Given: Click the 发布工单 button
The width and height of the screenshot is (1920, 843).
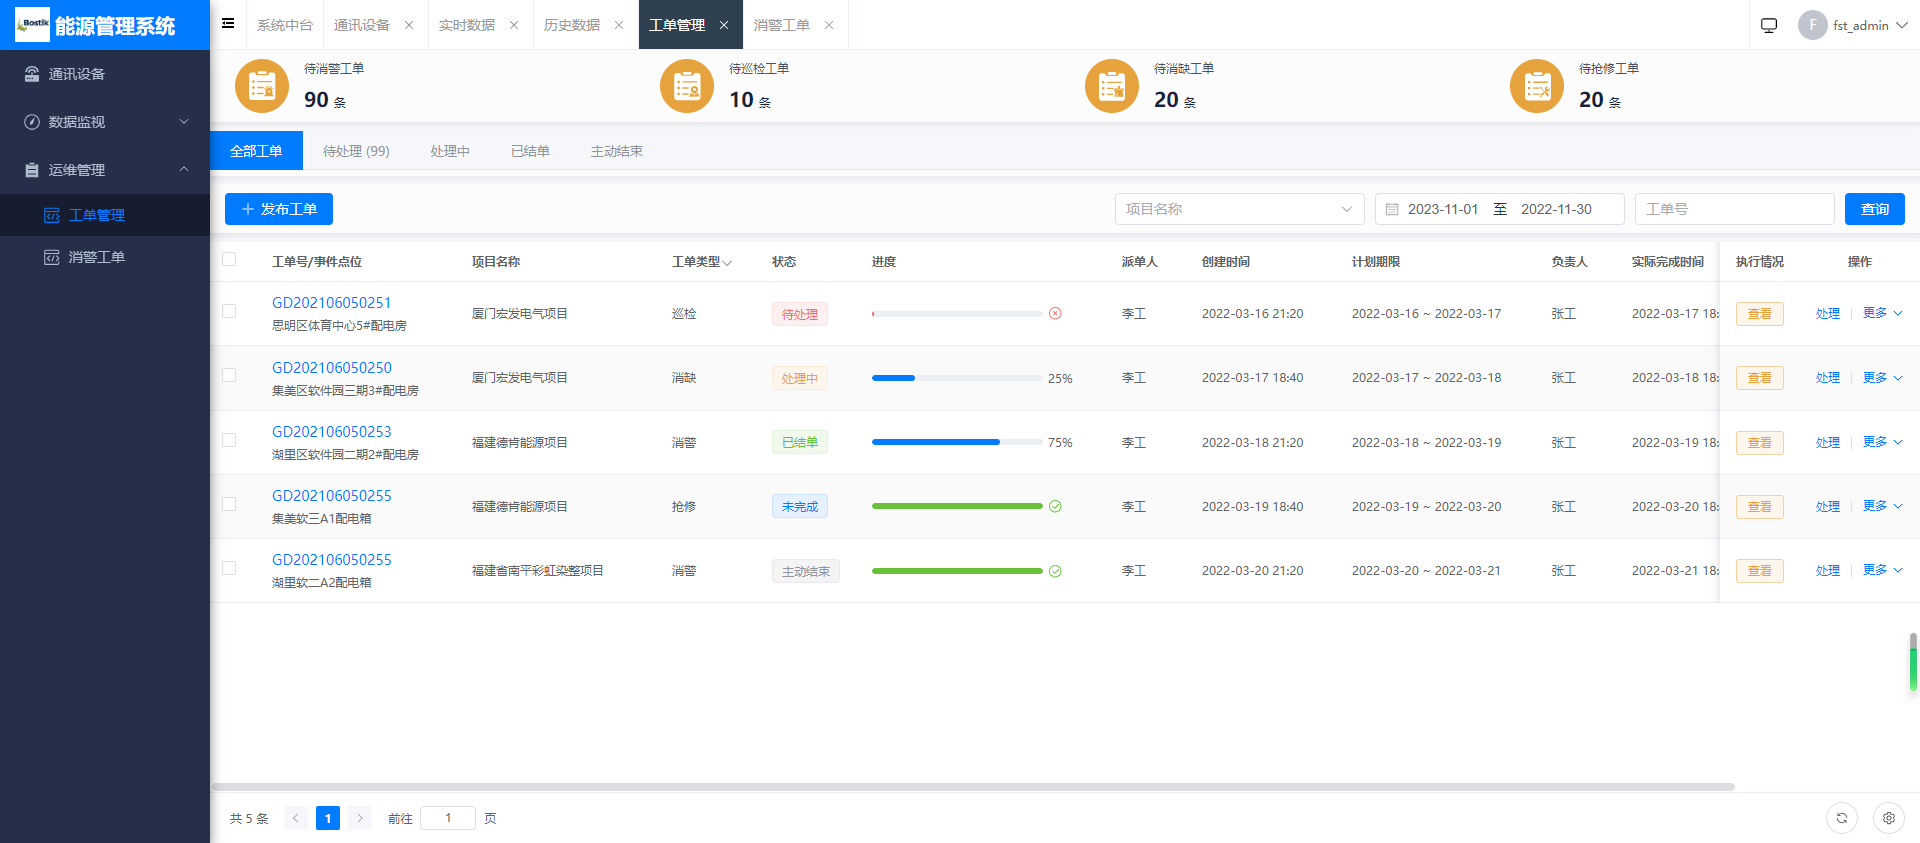Looking at the screenshot, I should [279, 209].
